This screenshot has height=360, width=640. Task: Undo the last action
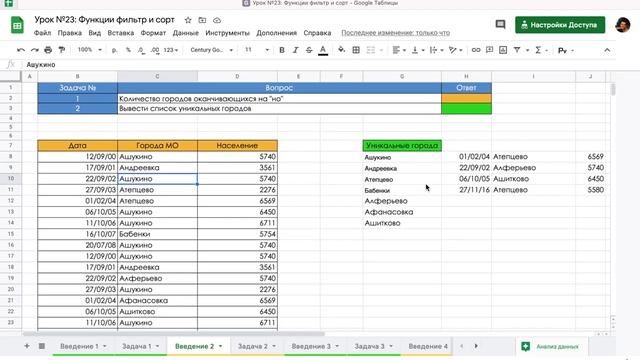(21, 50)
